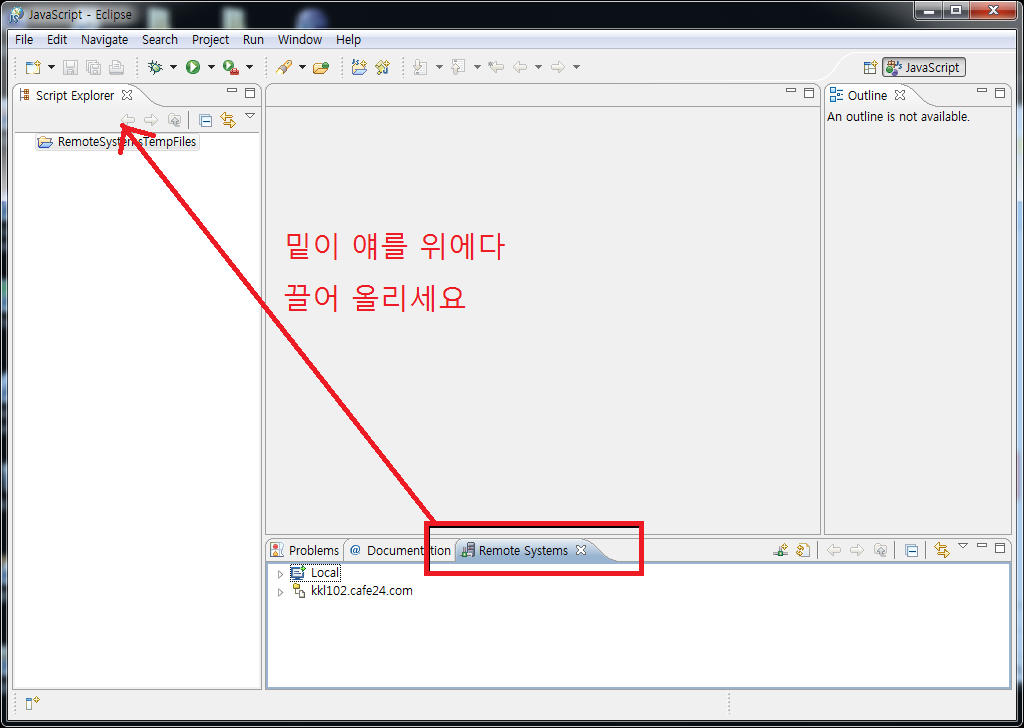Viewport: 1024px width, 728px height.
Task: Toggle Link with Editor in Script Explorer
Action: point(228,120)
